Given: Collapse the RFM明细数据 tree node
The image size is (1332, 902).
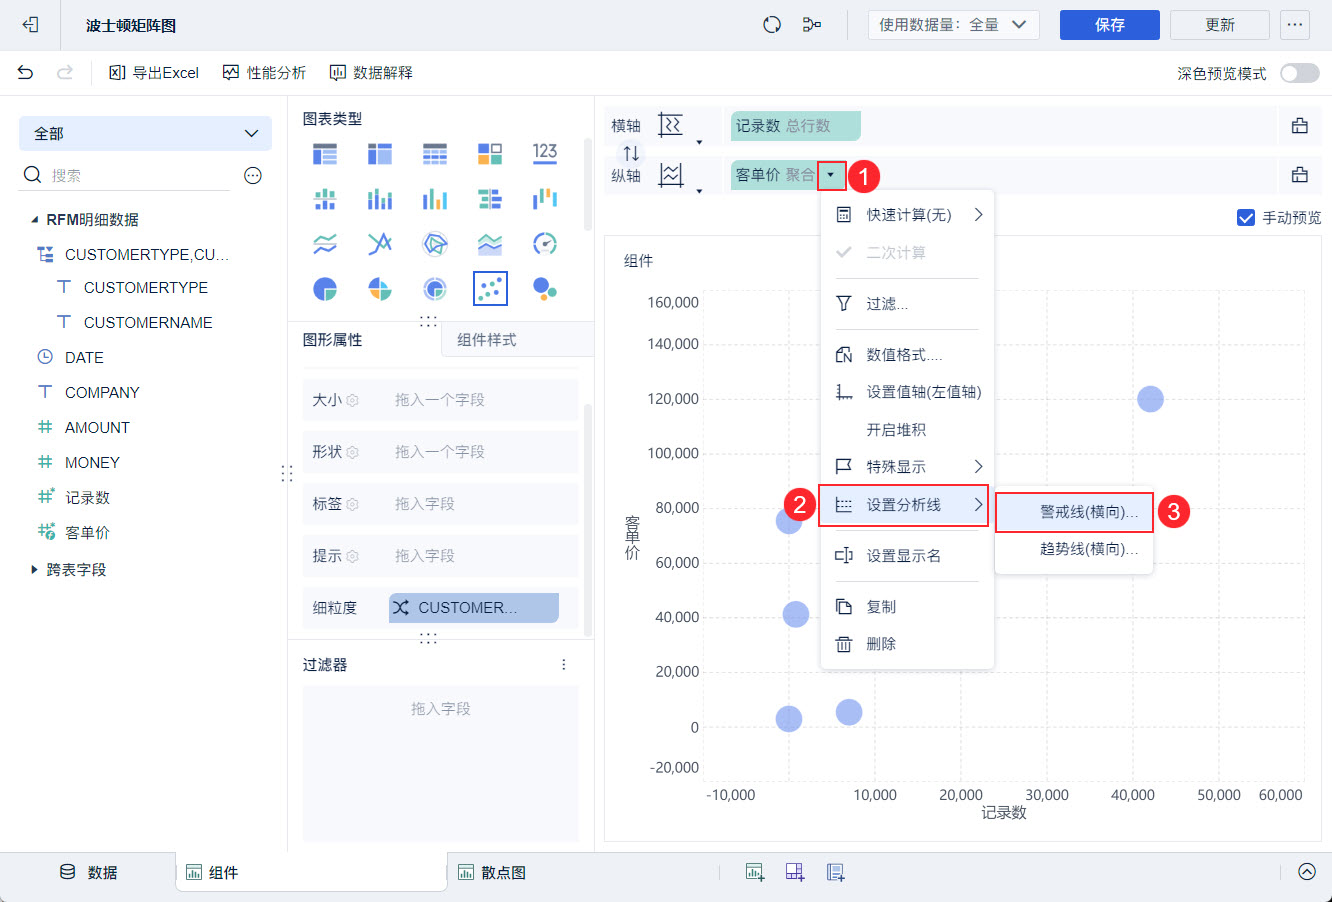Looking at the screenshot, I should [34, 220].
